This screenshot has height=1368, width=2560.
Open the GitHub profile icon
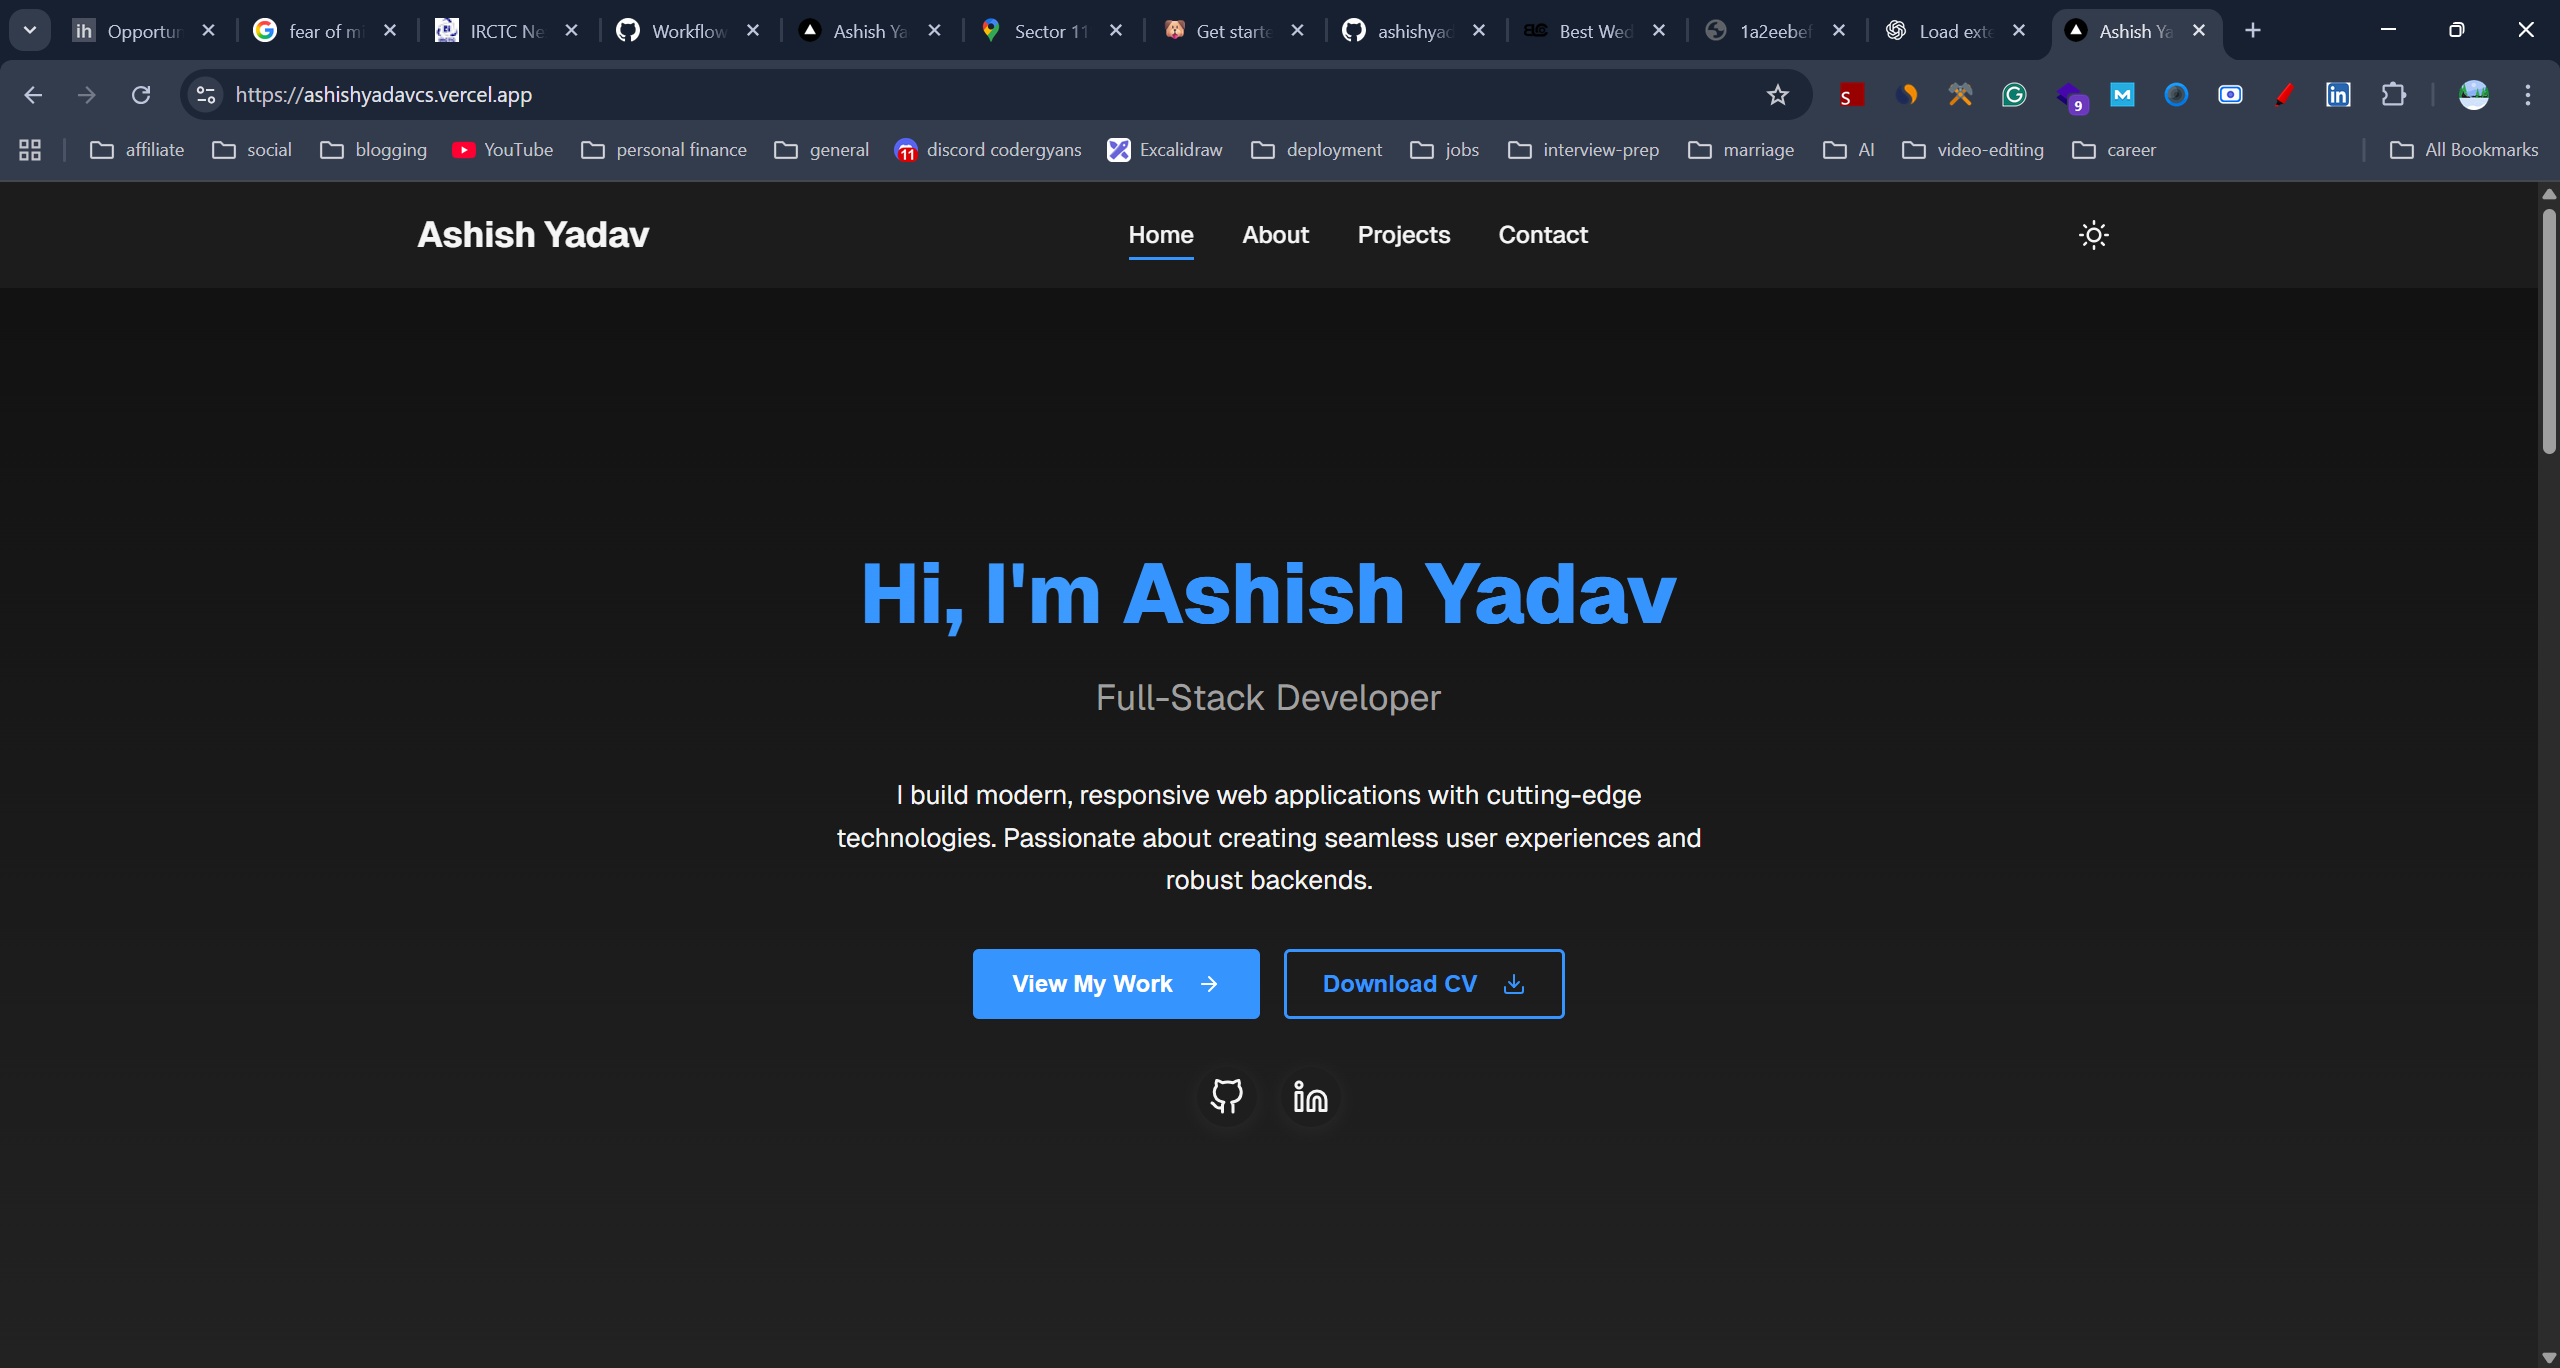pyautogui.click(x=1226, y=1096)
